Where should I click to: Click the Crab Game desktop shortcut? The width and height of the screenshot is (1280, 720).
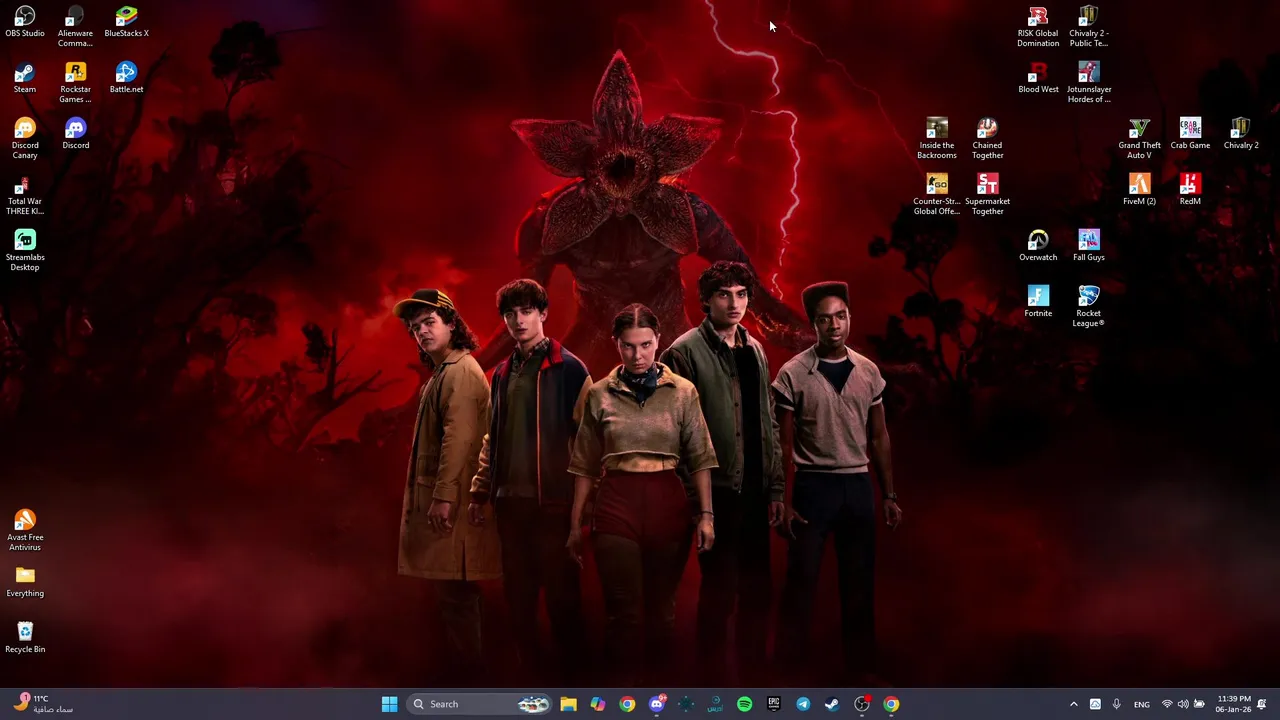pyautogui.click(x=1190, y=134)
